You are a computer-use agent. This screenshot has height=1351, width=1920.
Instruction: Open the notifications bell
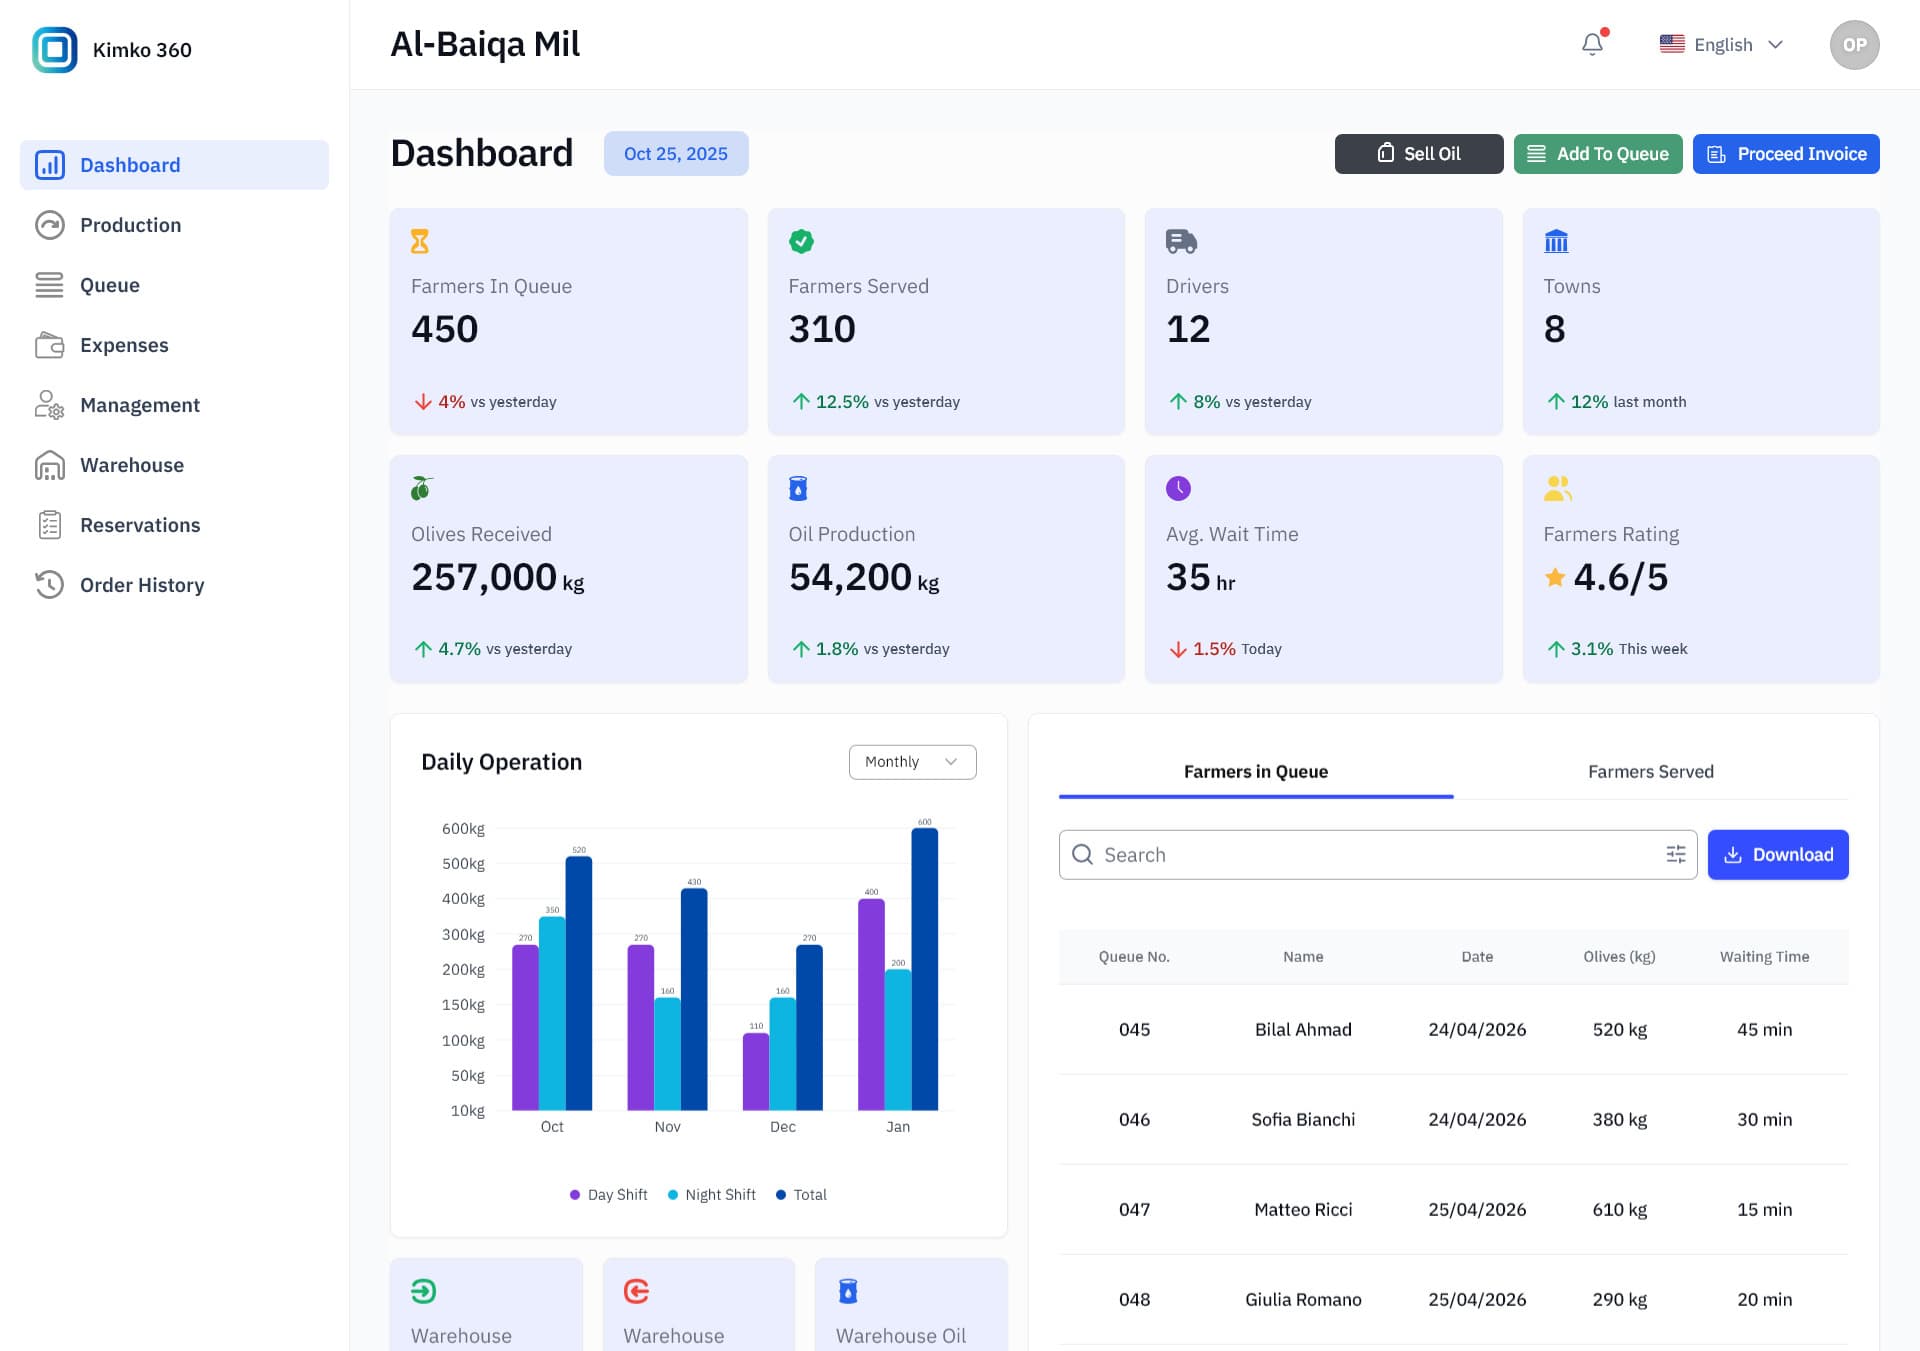point(1592,44)
